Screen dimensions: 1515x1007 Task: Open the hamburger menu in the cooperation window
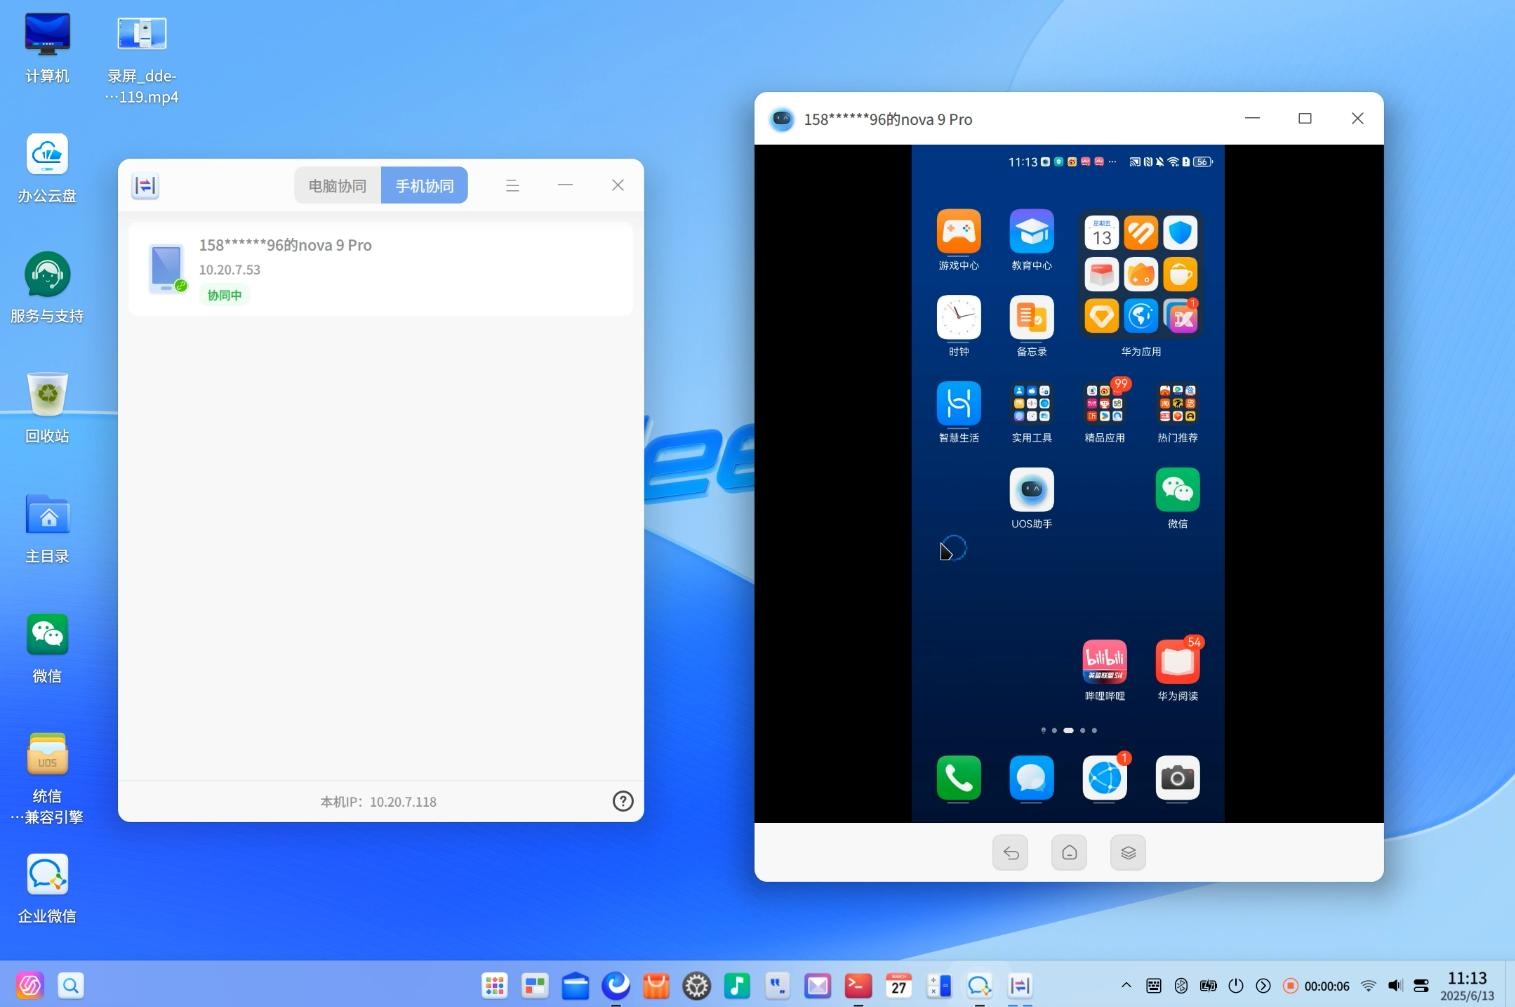point(512,186)
